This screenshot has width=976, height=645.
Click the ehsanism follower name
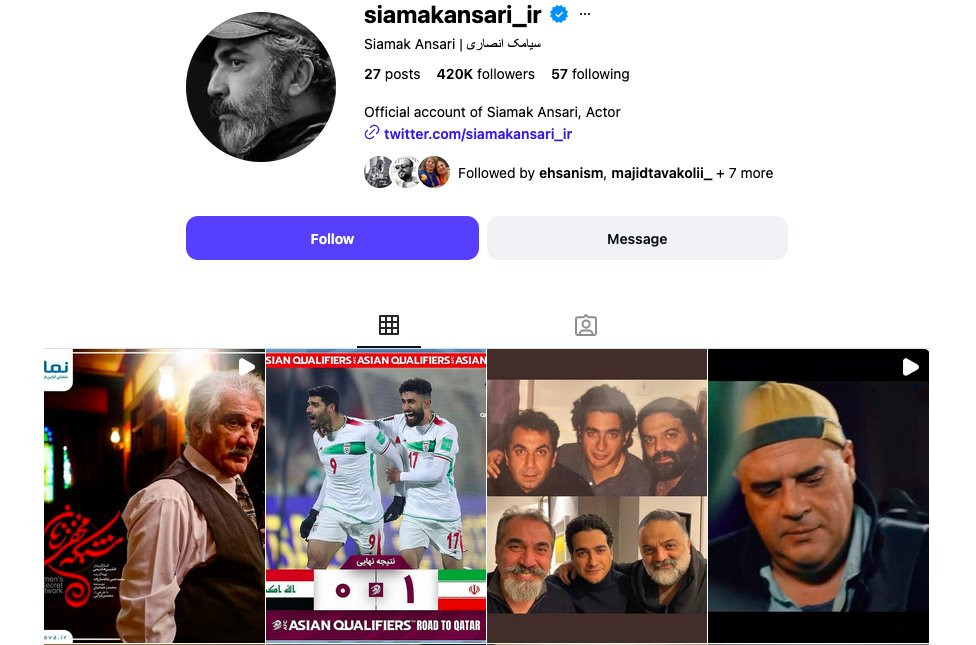point(571,173)
